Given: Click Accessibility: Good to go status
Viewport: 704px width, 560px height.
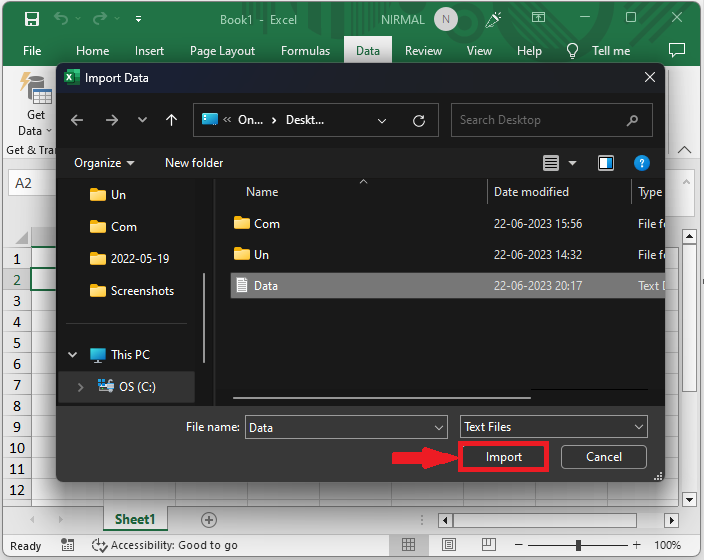Looking at the screenshot, I should point(165,545).
